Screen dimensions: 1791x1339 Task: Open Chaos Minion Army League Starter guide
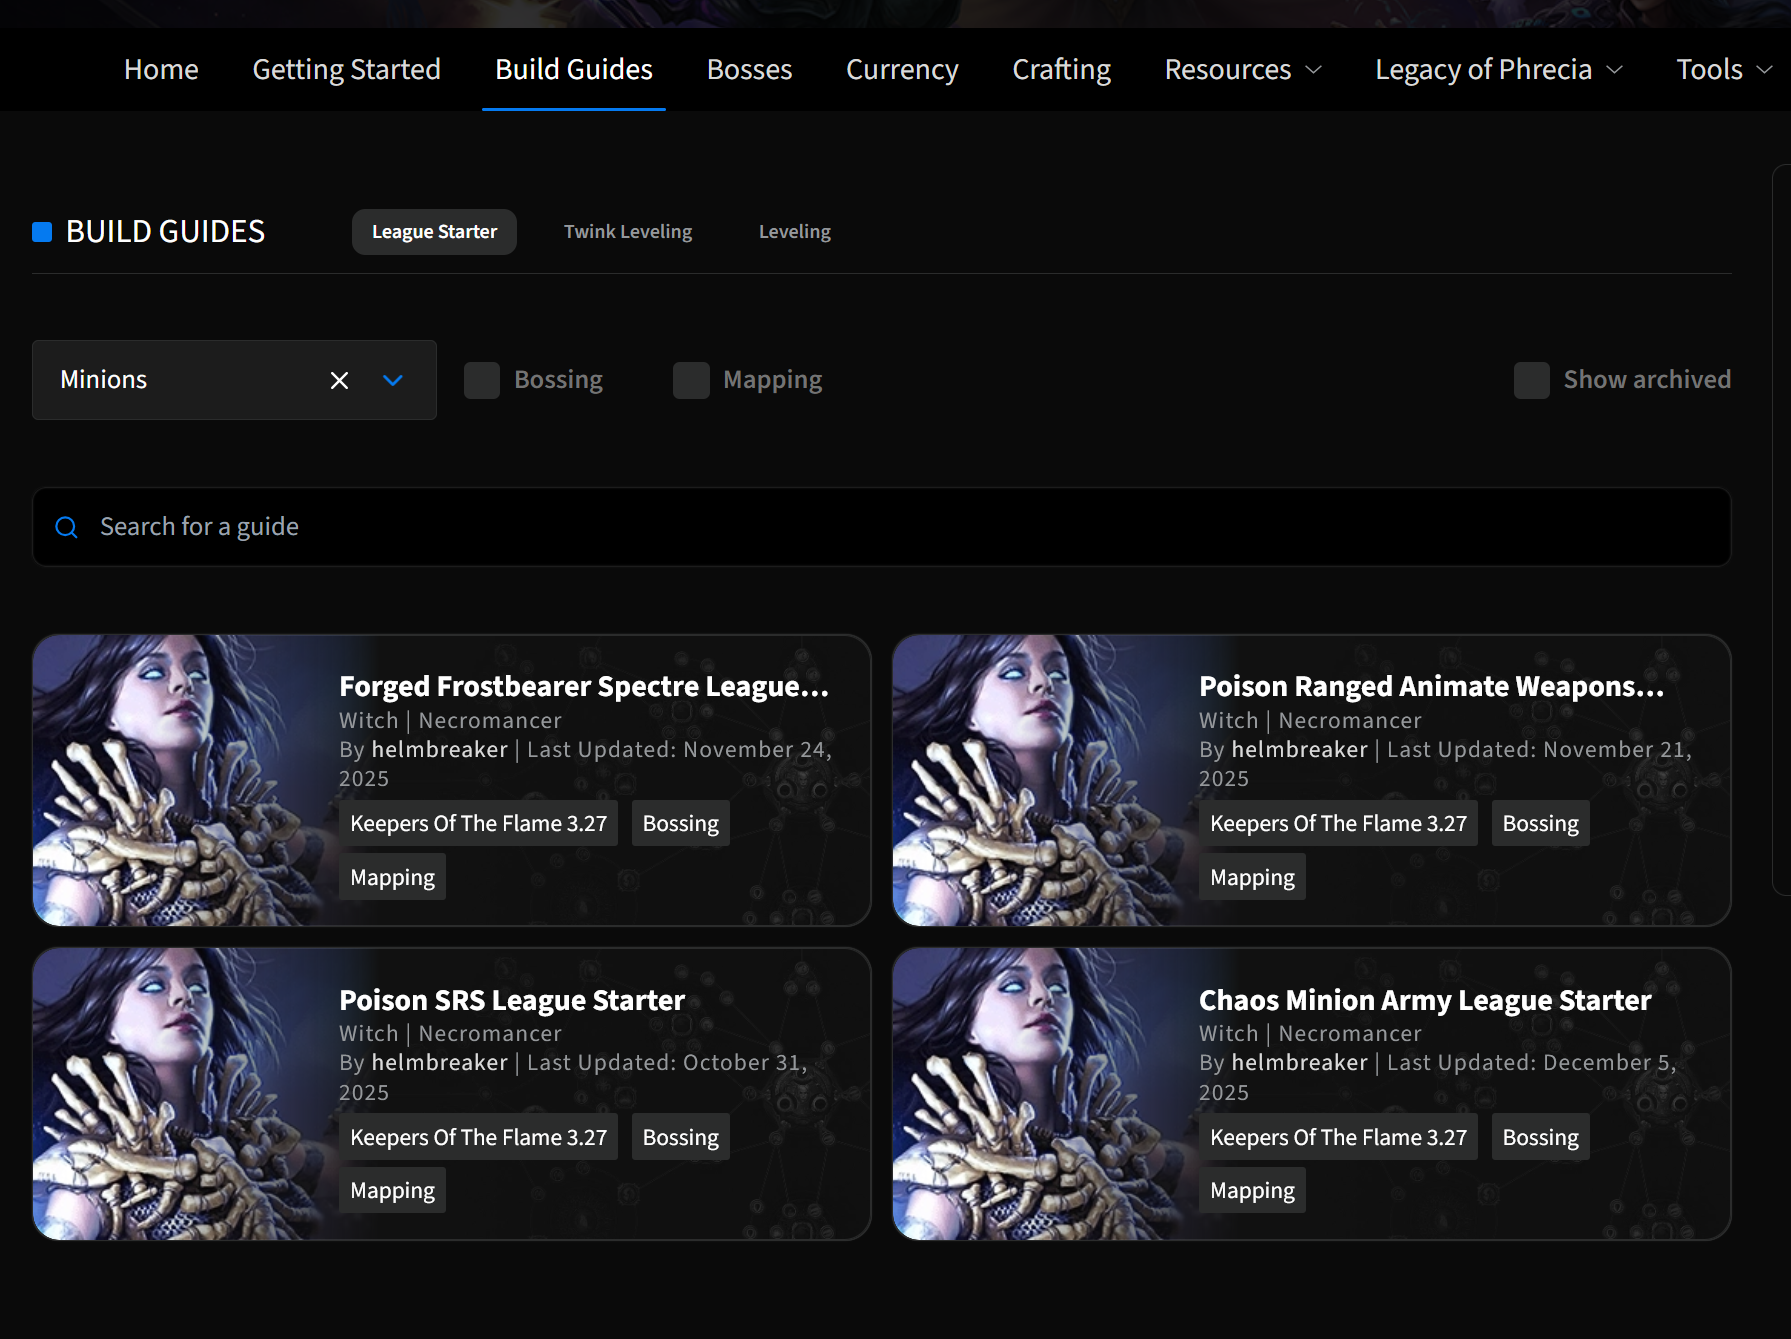pos(1425,1000)
